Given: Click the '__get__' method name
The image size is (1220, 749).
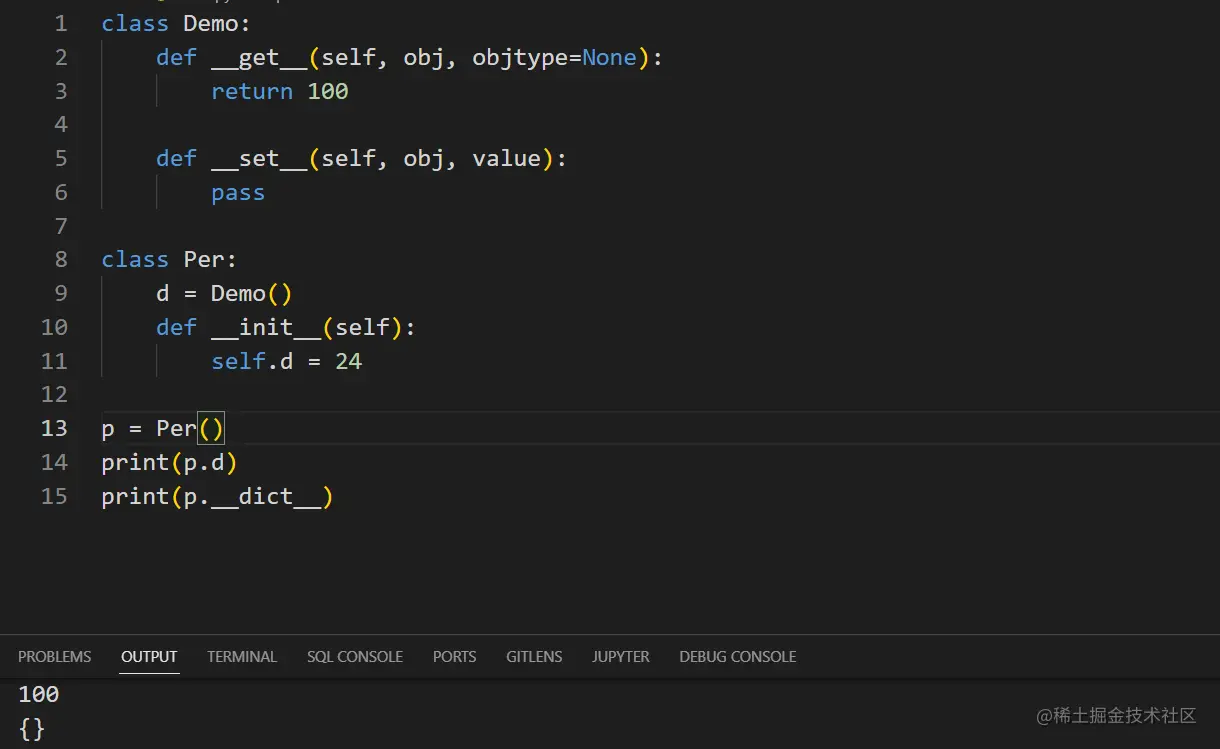Looking at the screenshot, I should point(258,58).
